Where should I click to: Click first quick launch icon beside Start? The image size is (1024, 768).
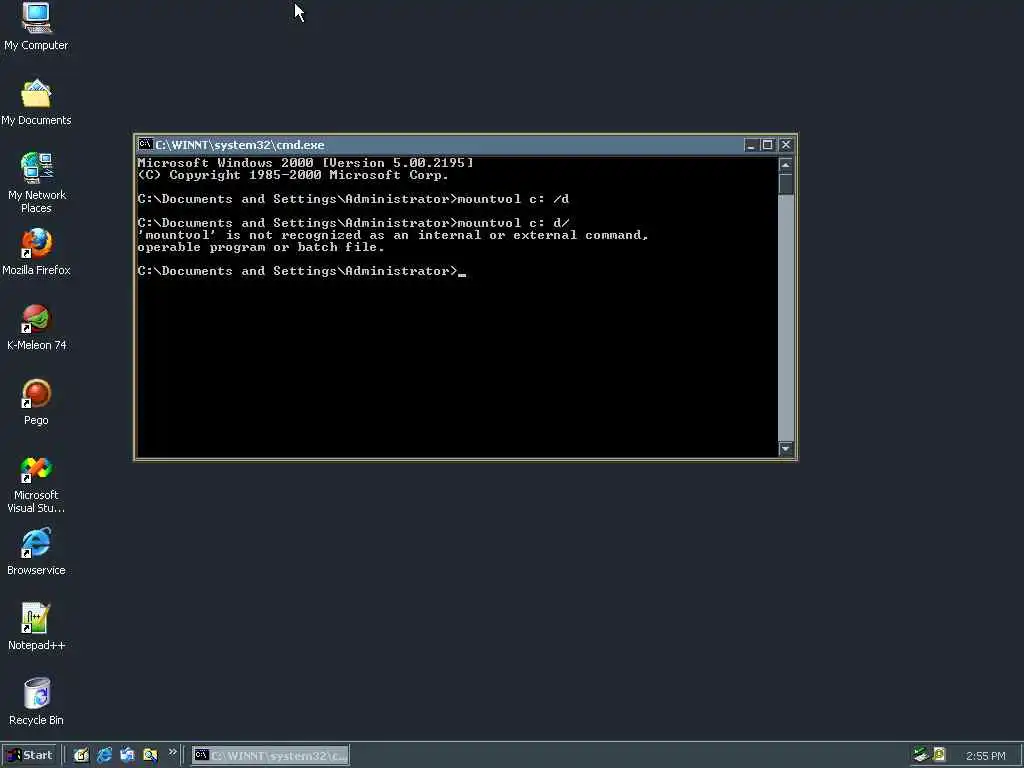click(x=81, y=755)
